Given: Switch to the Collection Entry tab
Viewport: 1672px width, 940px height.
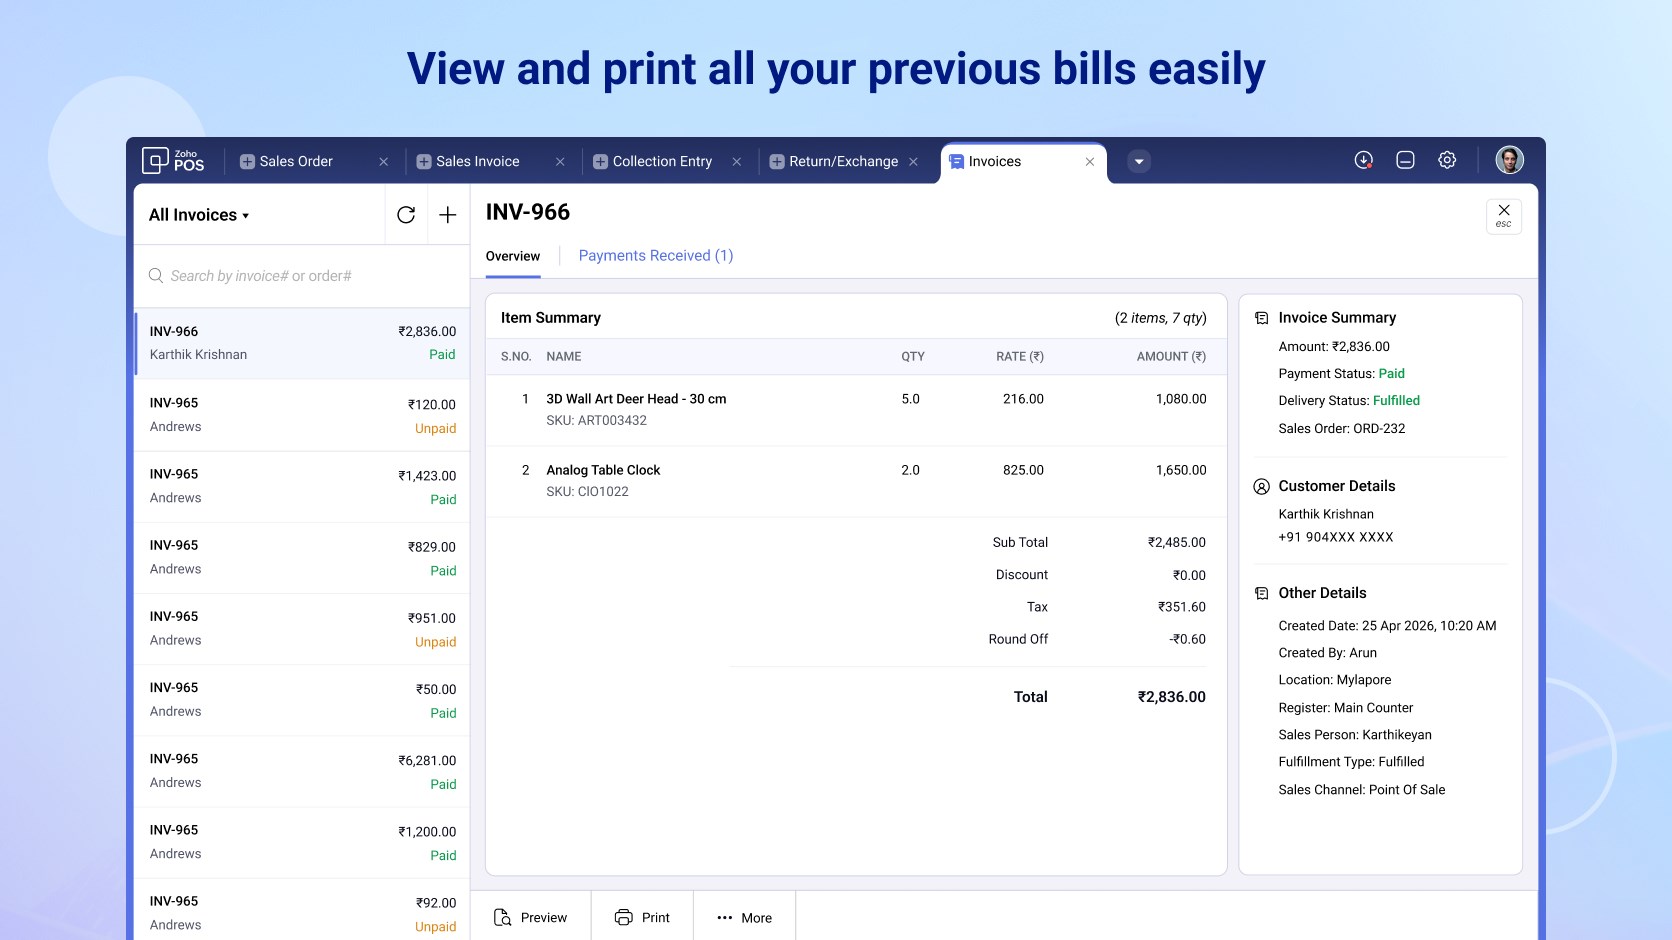Looking at the screenshot, I should (662, 162).
